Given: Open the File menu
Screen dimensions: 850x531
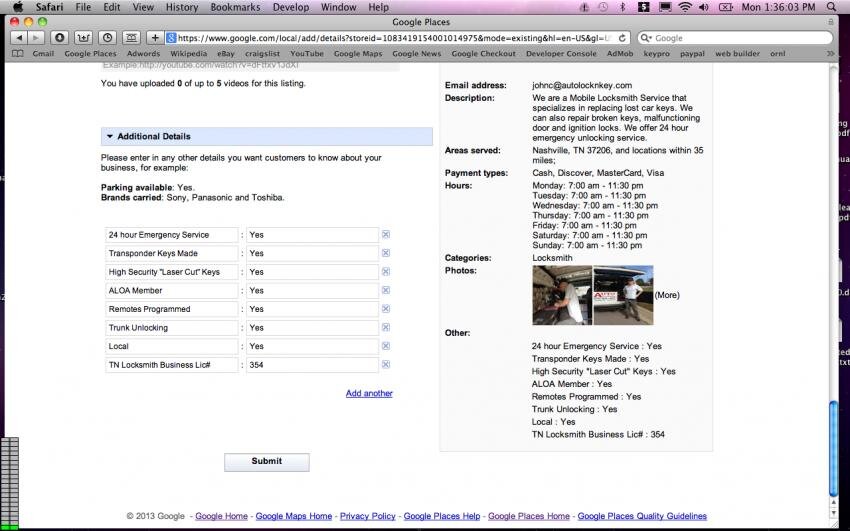Looking at the screenshot, I should (83, 7).
